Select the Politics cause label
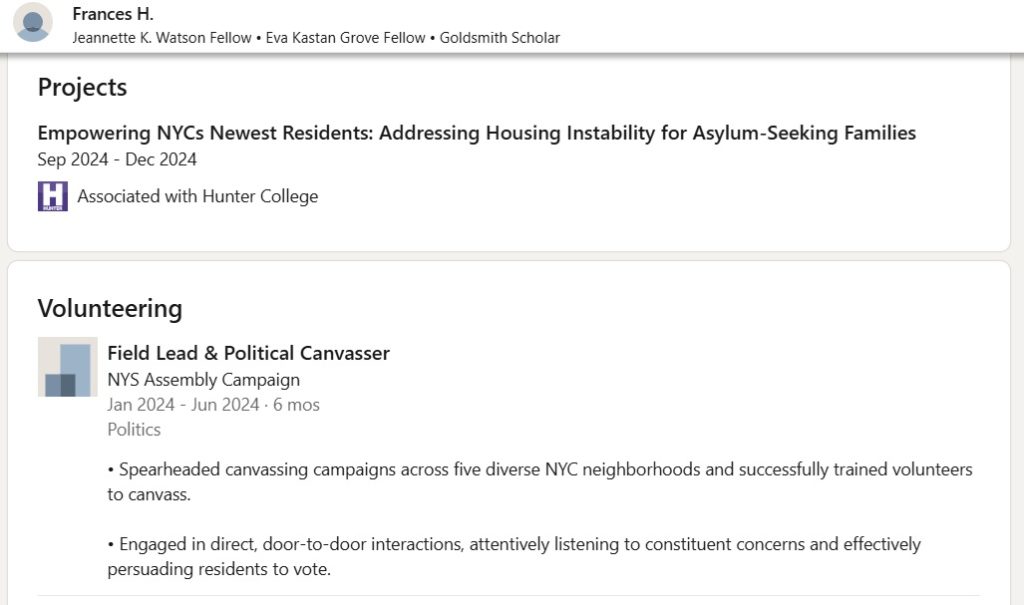 (x=134, y=430)
